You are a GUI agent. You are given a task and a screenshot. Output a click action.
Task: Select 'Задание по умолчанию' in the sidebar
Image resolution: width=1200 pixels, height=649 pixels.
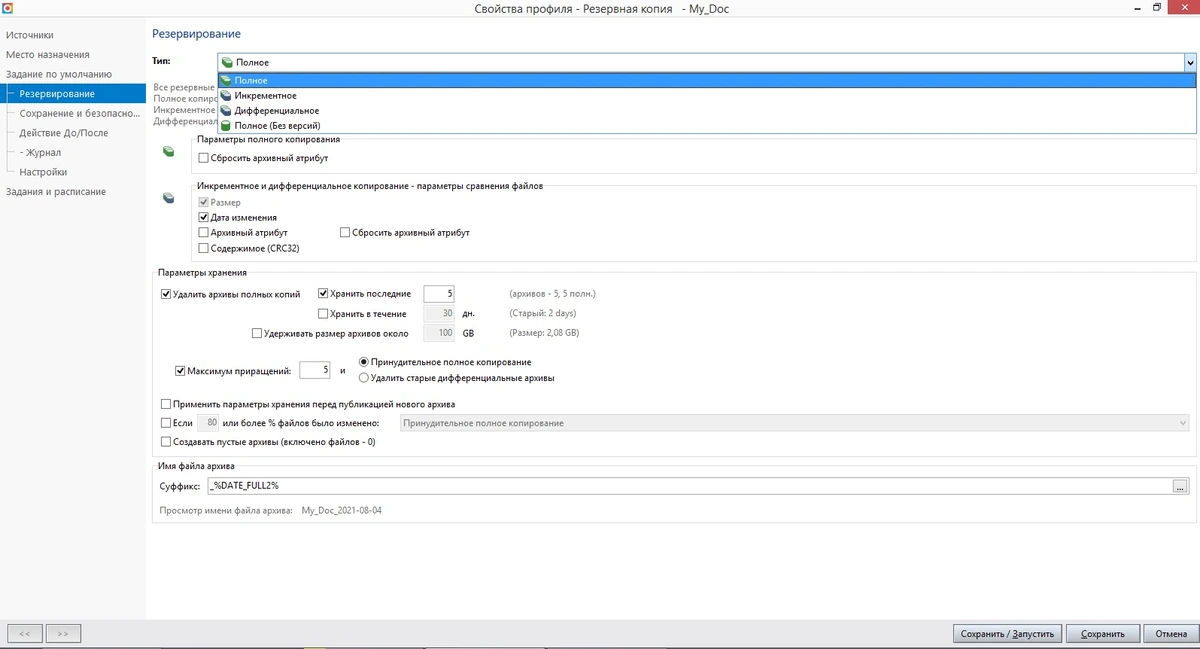pos(59,74)
